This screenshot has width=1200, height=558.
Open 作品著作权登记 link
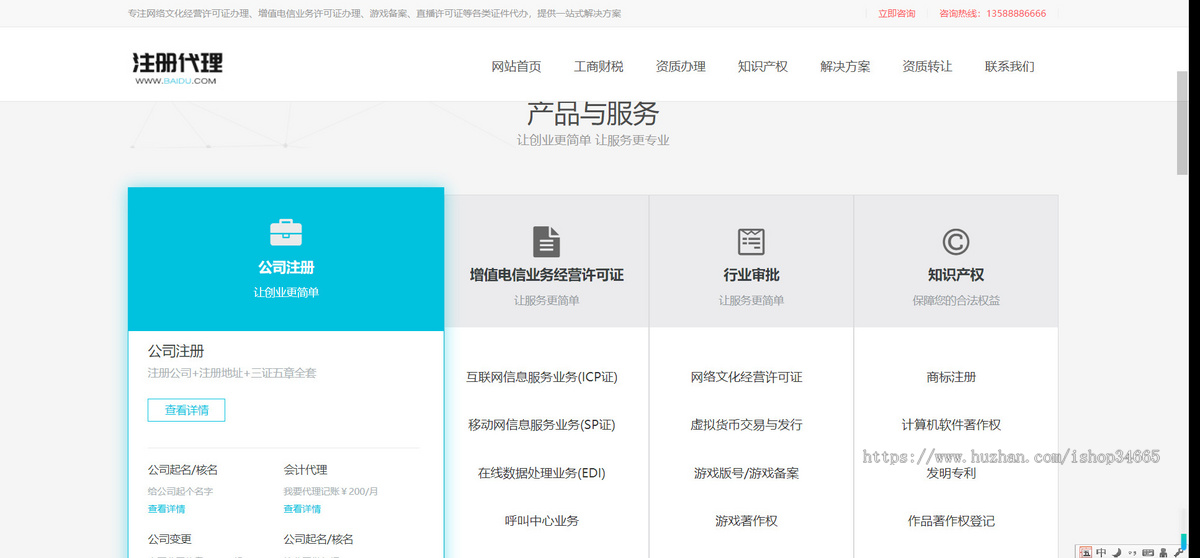pyautogui.click(x=951, y=521)
